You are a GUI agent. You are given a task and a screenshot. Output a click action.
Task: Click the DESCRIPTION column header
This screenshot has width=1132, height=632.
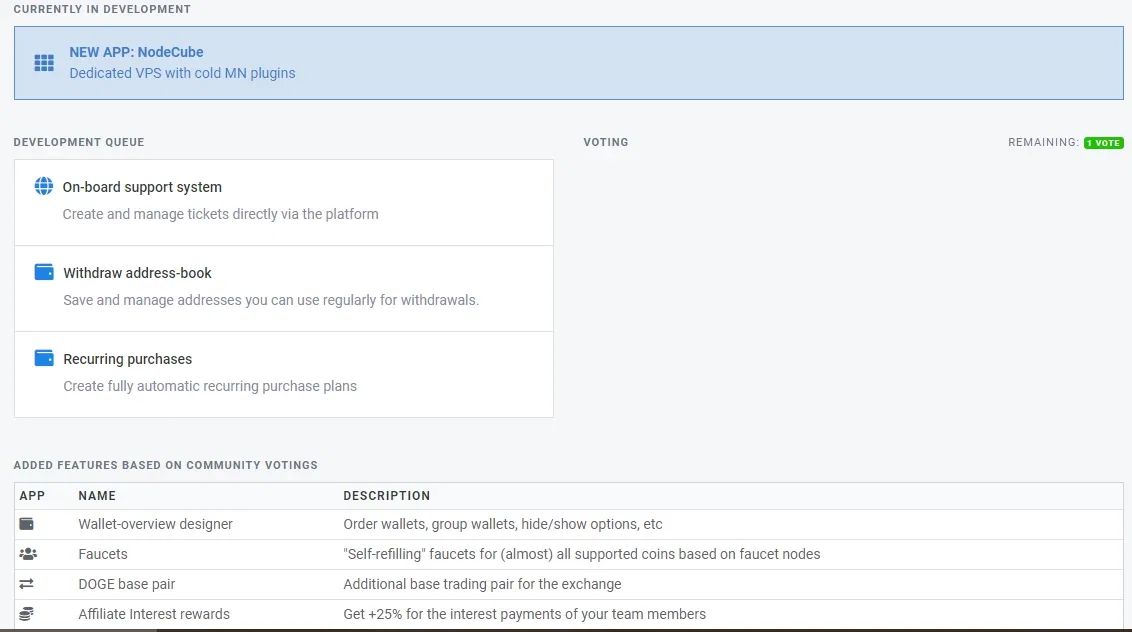(386, 495)
